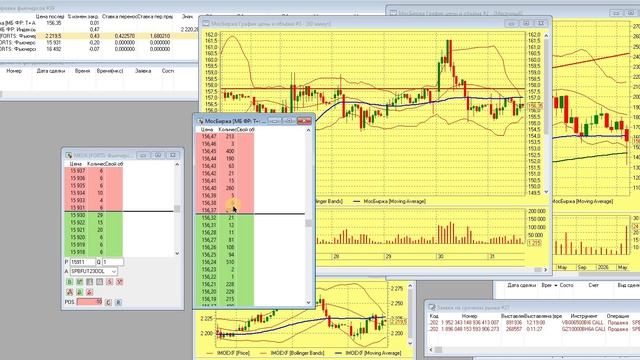
Task: Click the Заявка column header in the trades table
Action: pos(143,71)
